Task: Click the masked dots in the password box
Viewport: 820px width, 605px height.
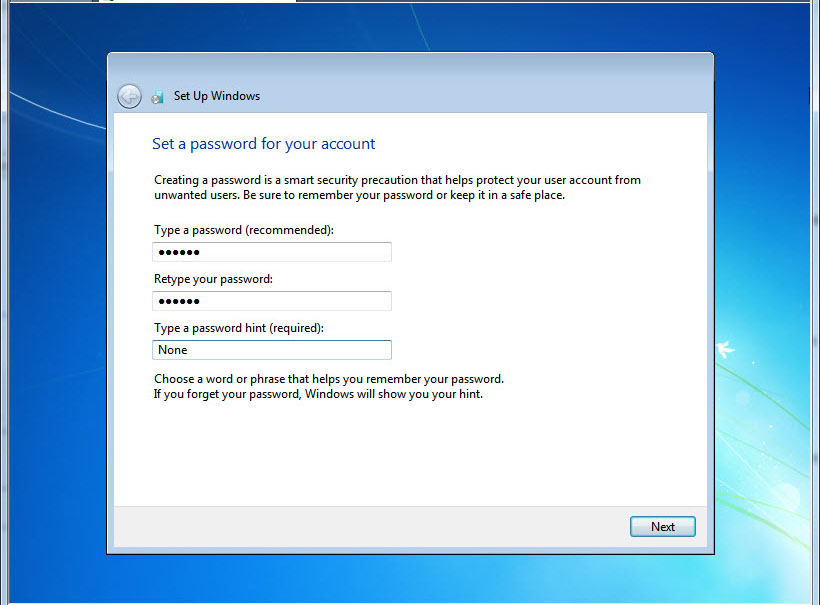Action: point(180,251)
